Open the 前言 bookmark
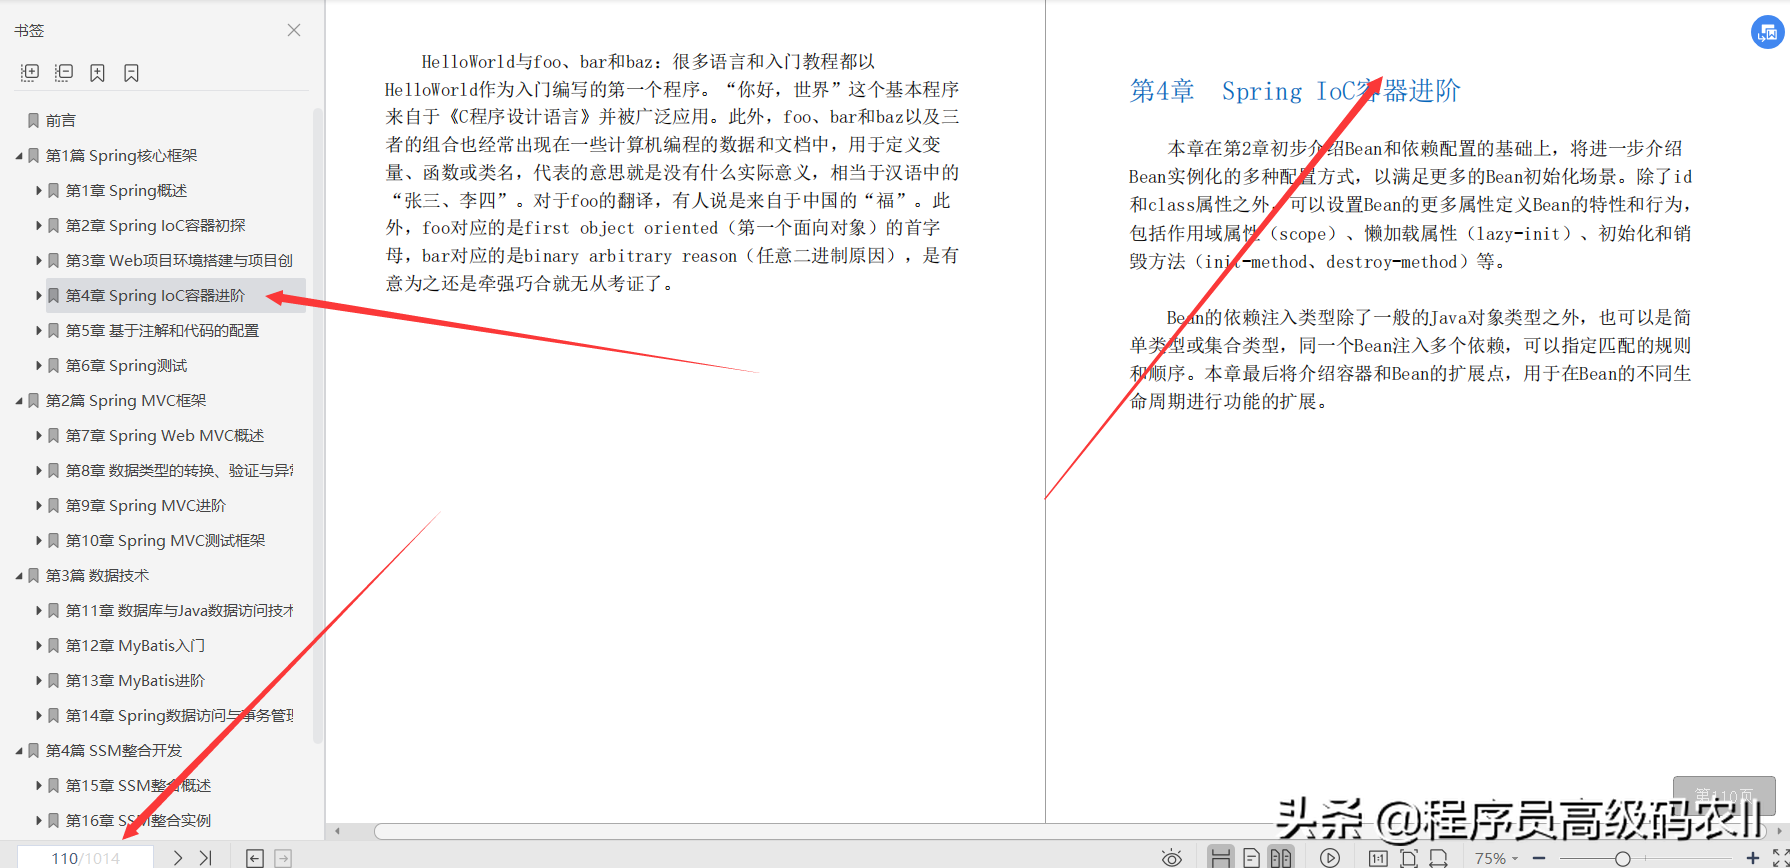The image size is (1790, 868). [x=61, y=120]
